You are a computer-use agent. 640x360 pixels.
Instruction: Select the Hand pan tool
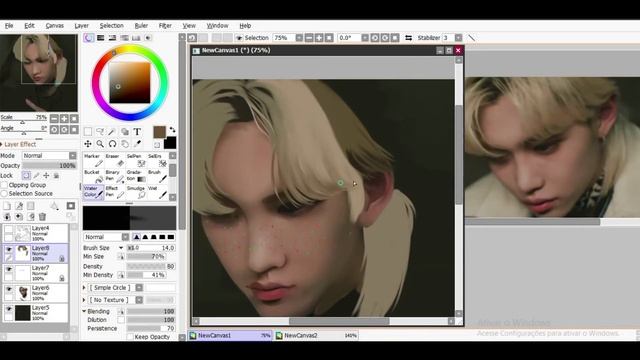pos(125,144)
